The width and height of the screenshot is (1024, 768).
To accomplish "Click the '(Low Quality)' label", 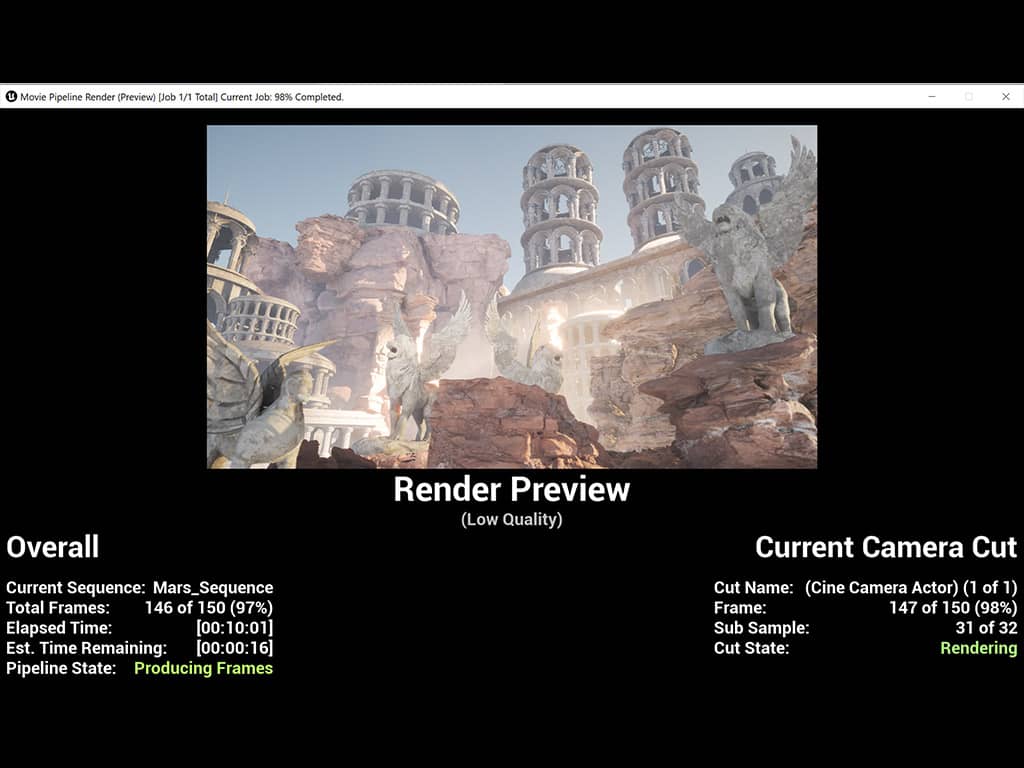I will pyautogui.click(x=512, y=520).
